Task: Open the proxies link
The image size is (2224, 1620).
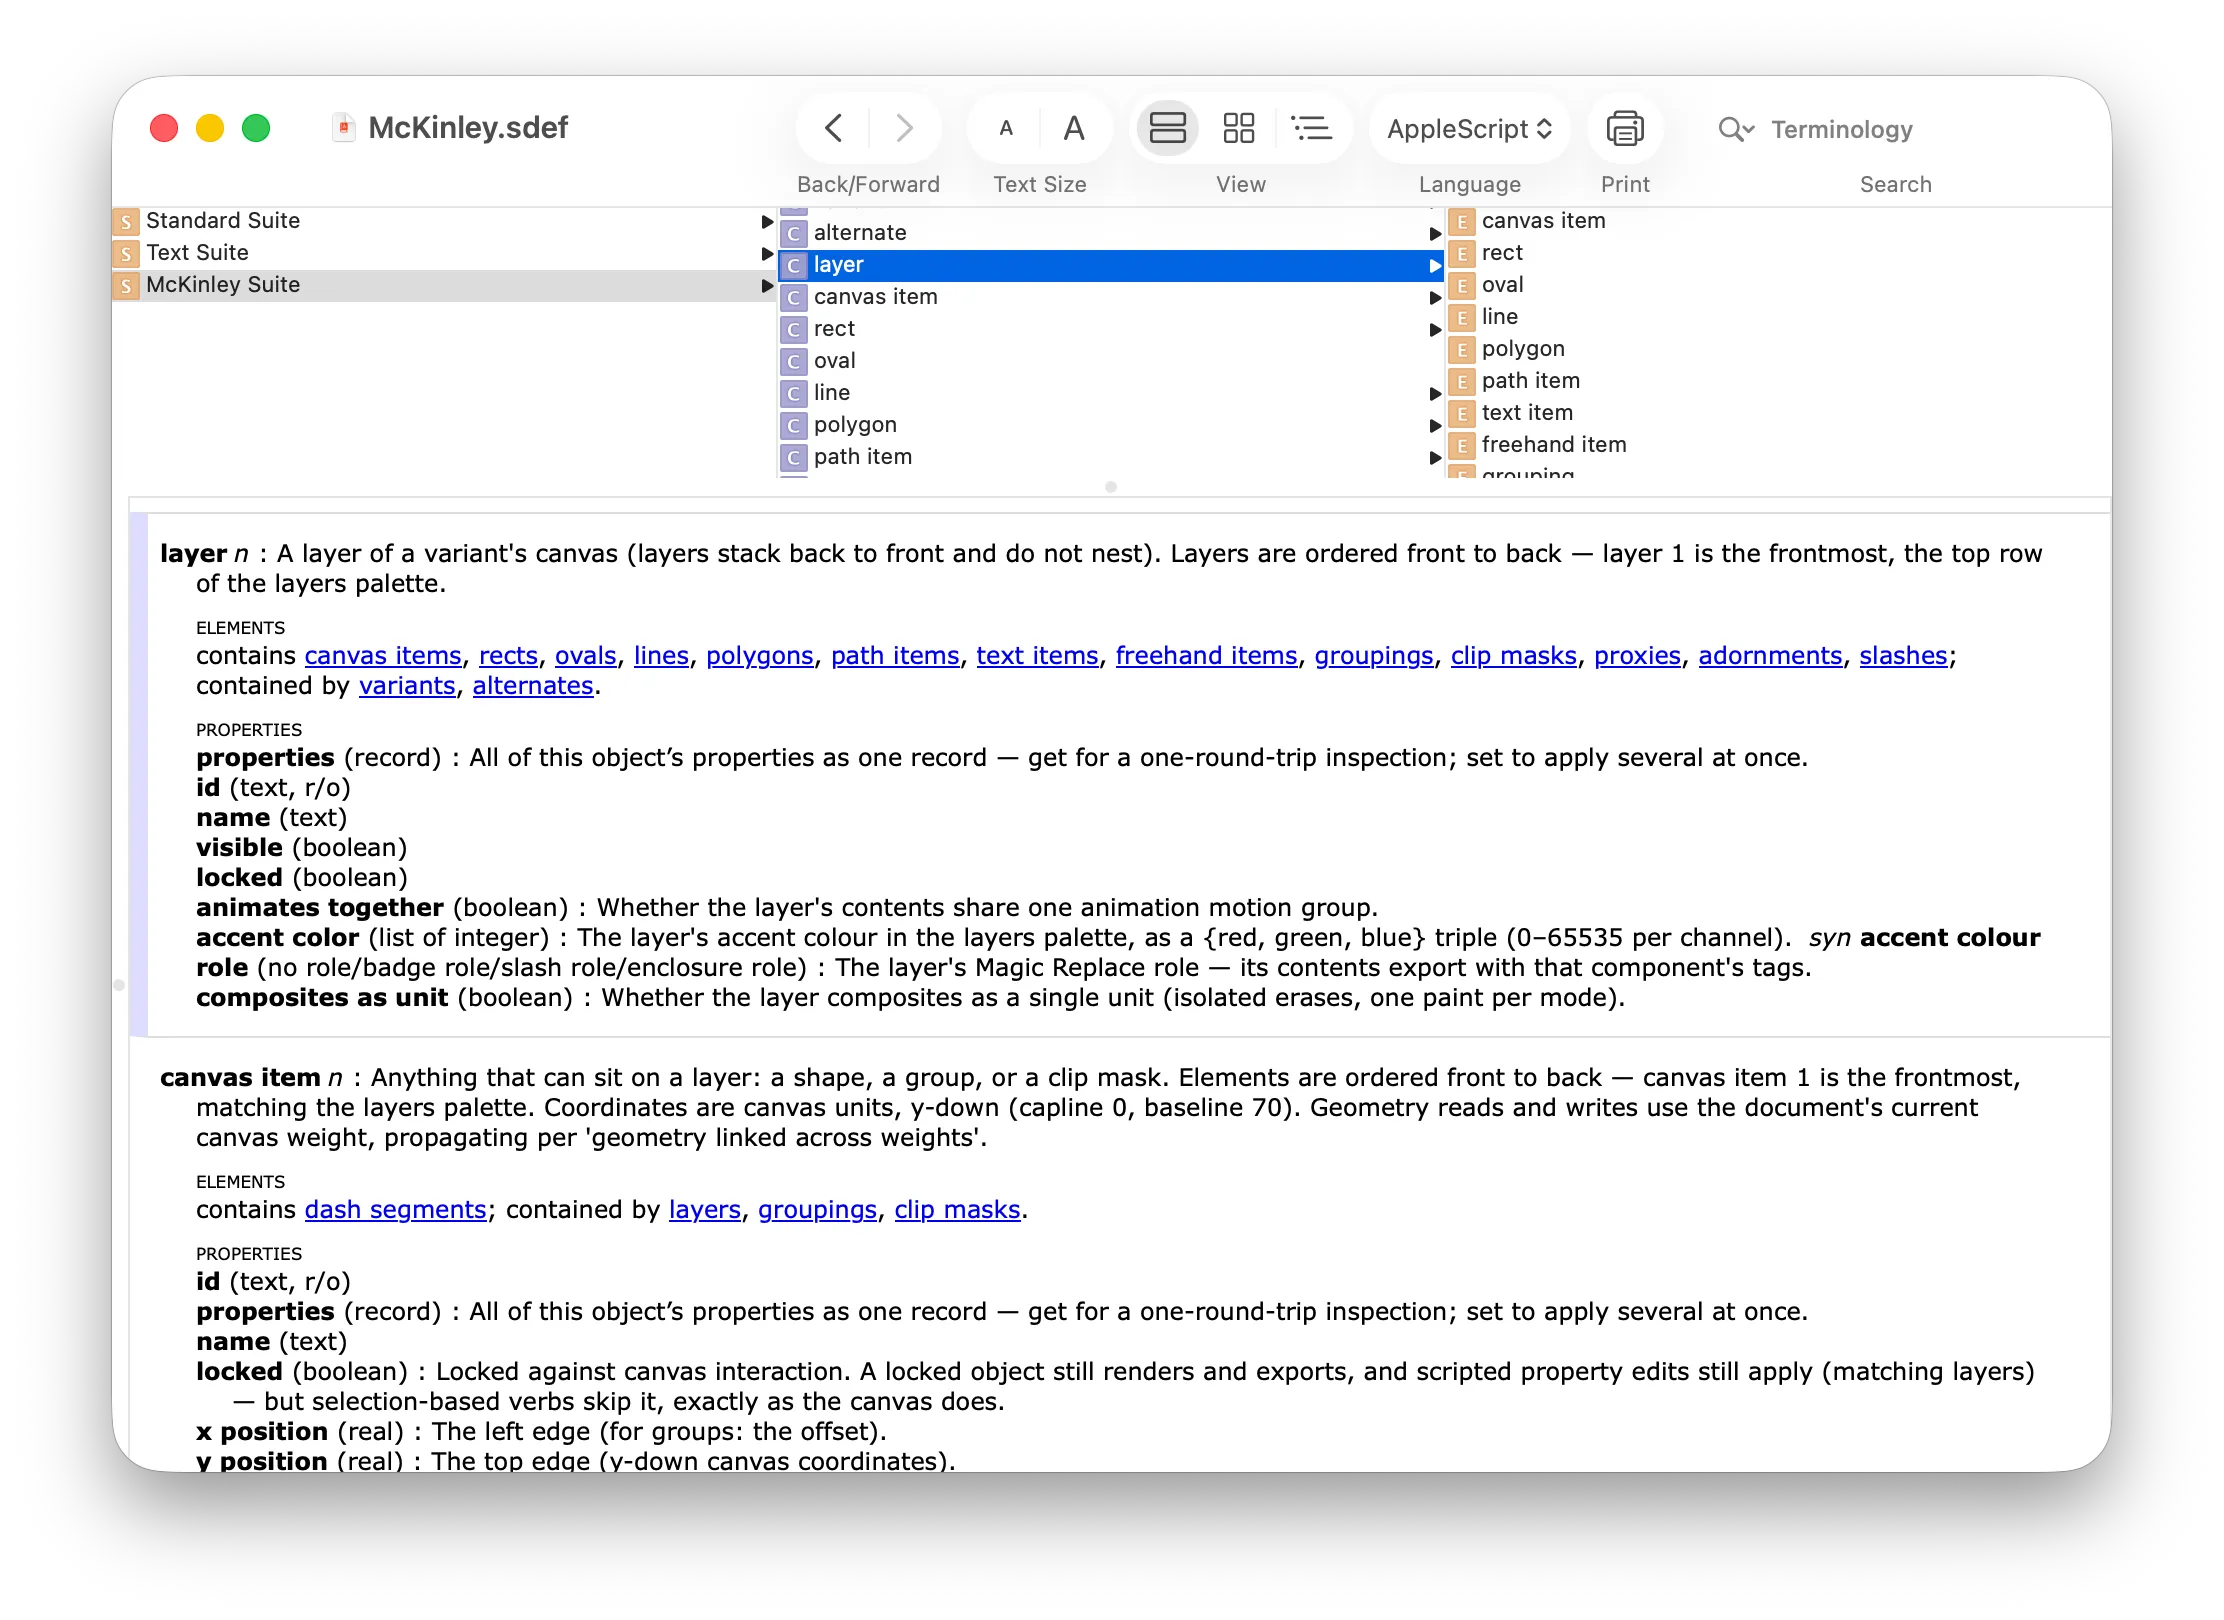Action: pyautogui.click(x=1637, y=655)
